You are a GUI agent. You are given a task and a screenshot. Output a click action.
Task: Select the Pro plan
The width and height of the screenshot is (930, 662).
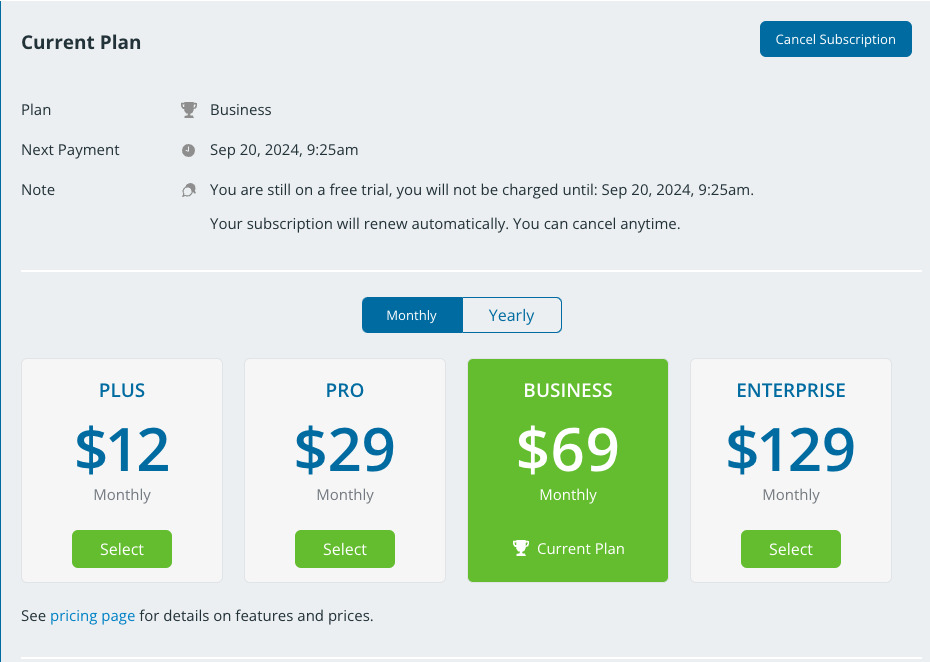tap(345, 549)
